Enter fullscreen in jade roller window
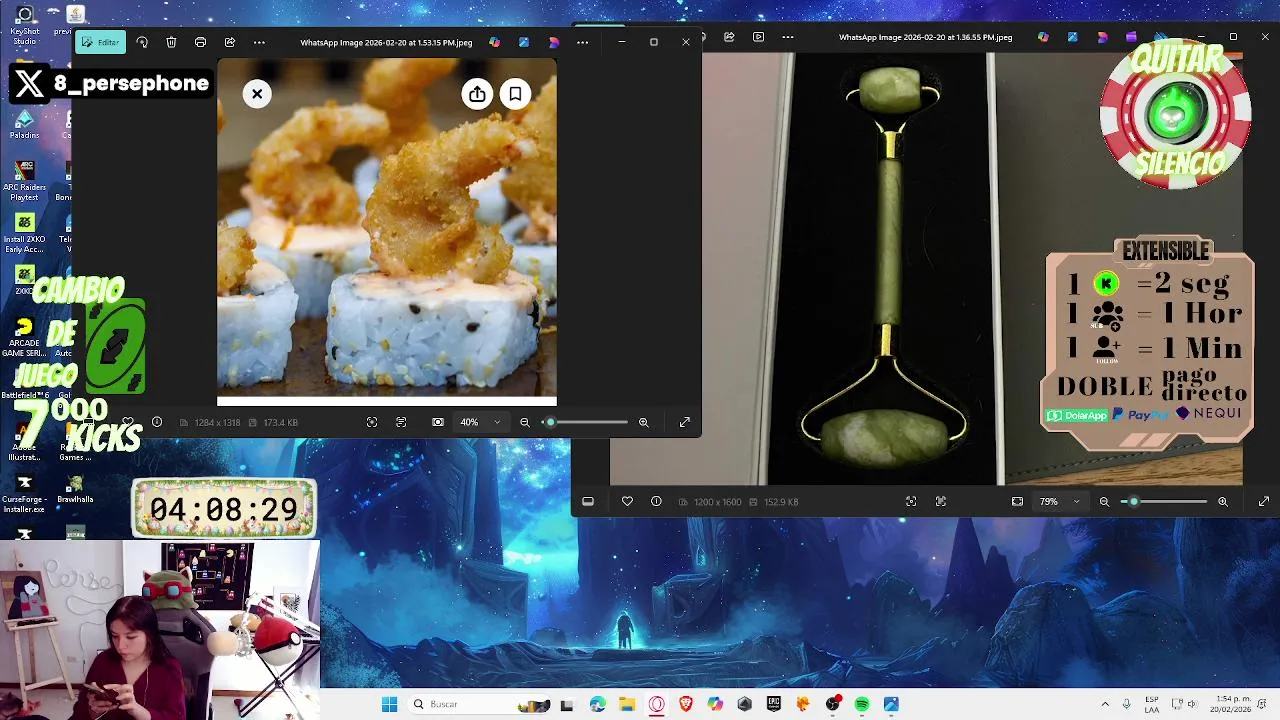The width and height of the screenshot is (1280, 720). click(1264, 501)
